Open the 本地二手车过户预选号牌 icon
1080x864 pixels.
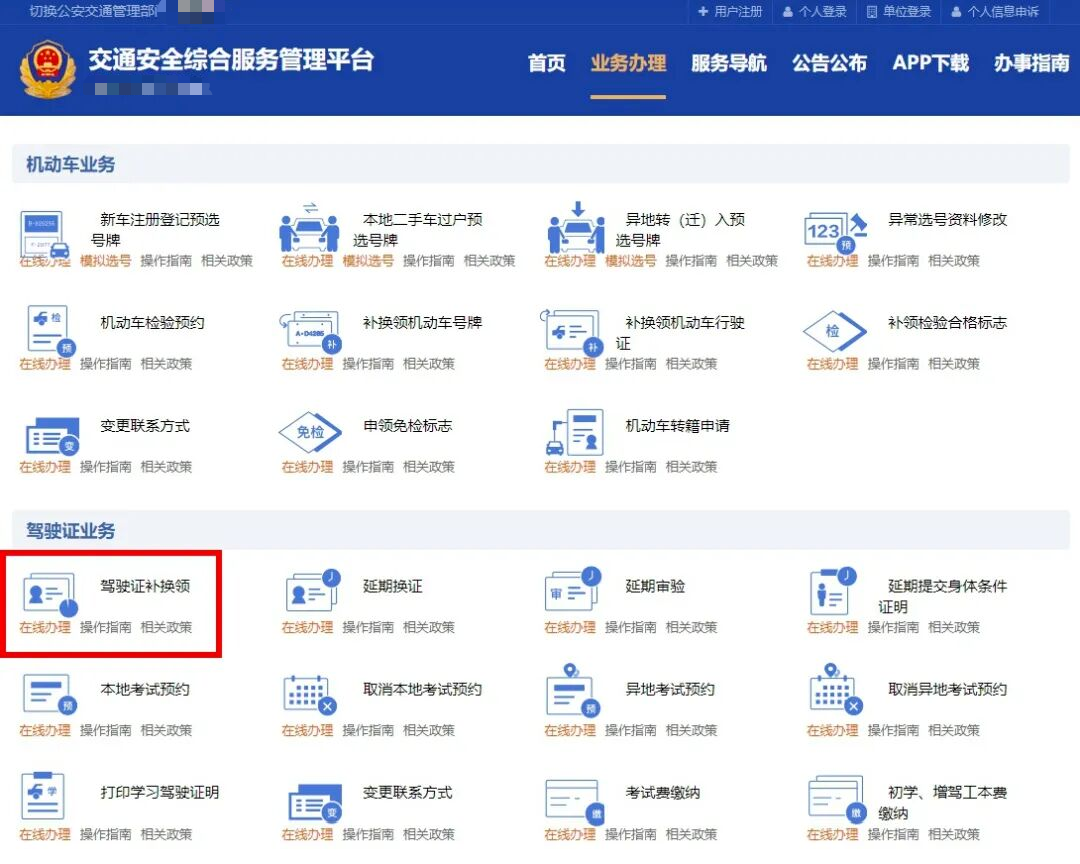(309, 228)
